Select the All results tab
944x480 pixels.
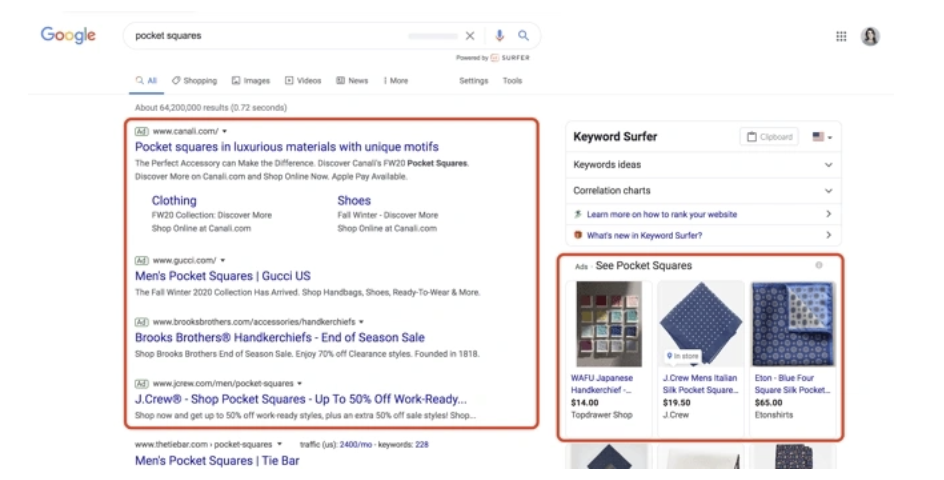pyautogui.click(x=146, y=81)
